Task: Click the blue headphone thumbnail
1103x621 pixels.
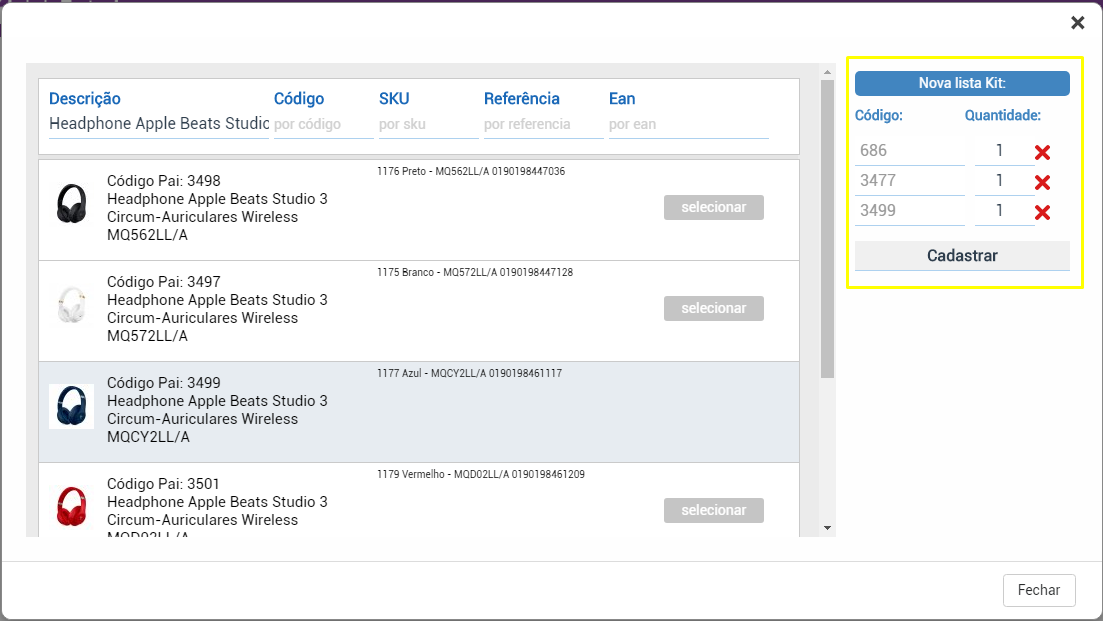Action: (72, 406)
